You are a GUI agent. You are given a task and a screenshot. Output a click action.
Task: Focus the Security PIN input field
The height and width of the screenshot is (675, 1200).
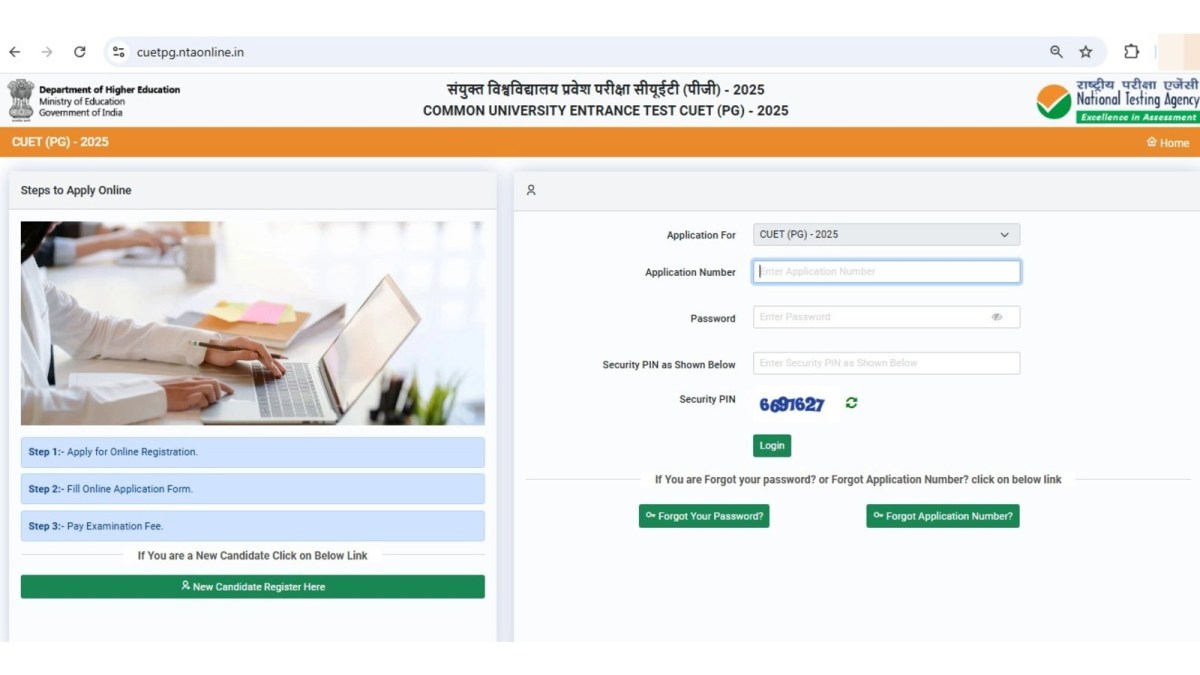point(886,363)
